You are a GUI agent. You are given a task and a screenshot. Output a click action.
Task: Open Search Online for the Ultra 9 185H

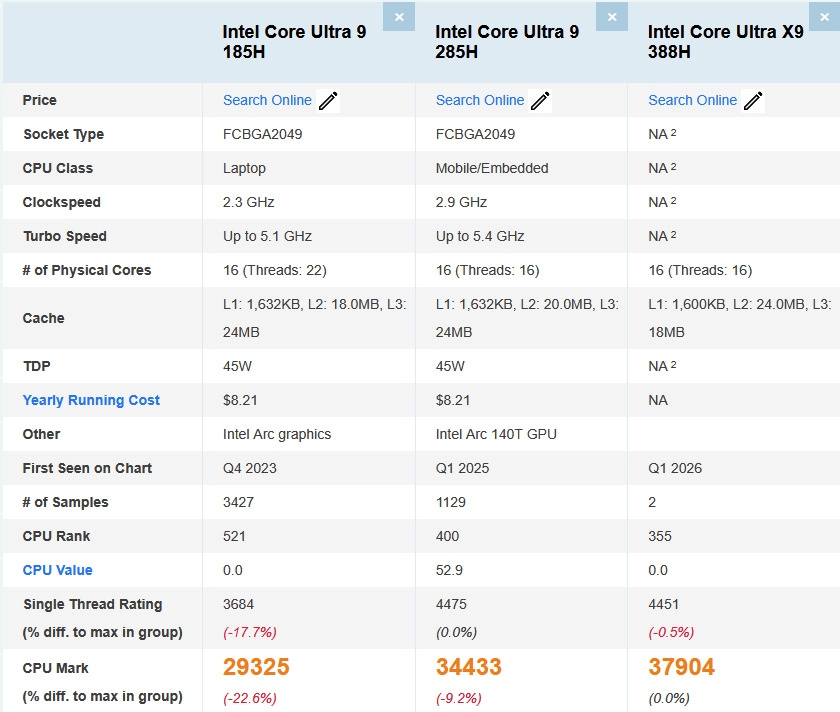coord(267,100)
